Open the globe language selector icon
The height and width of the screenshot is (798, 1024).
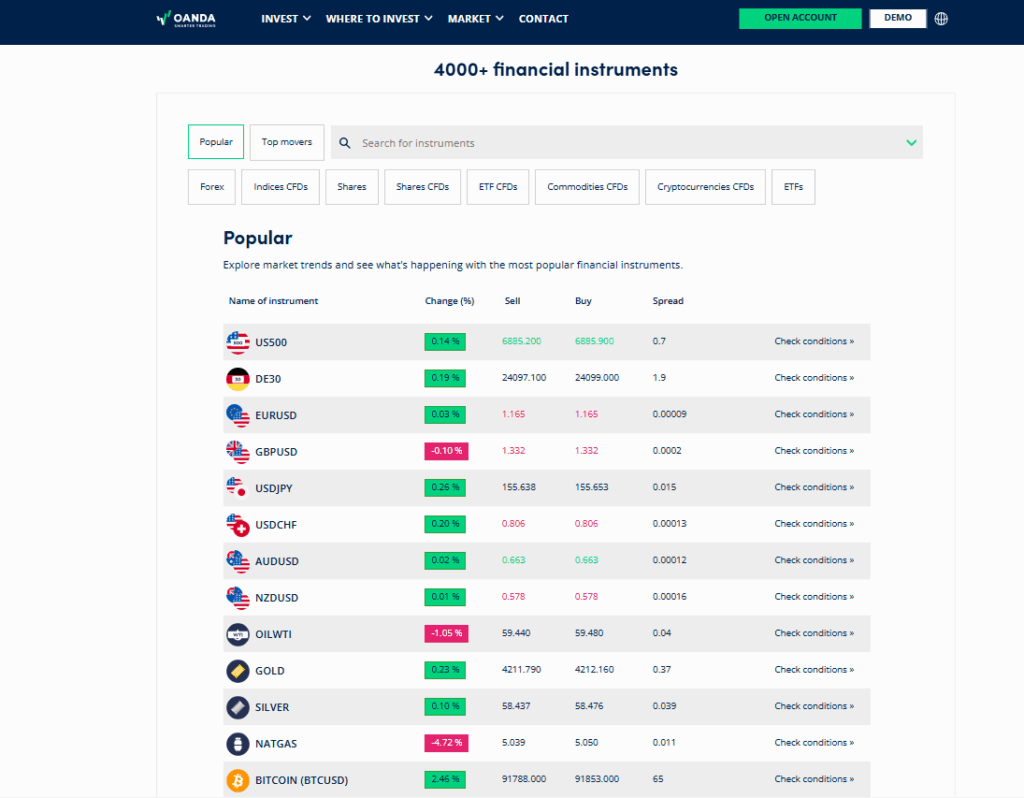(941, 18)
